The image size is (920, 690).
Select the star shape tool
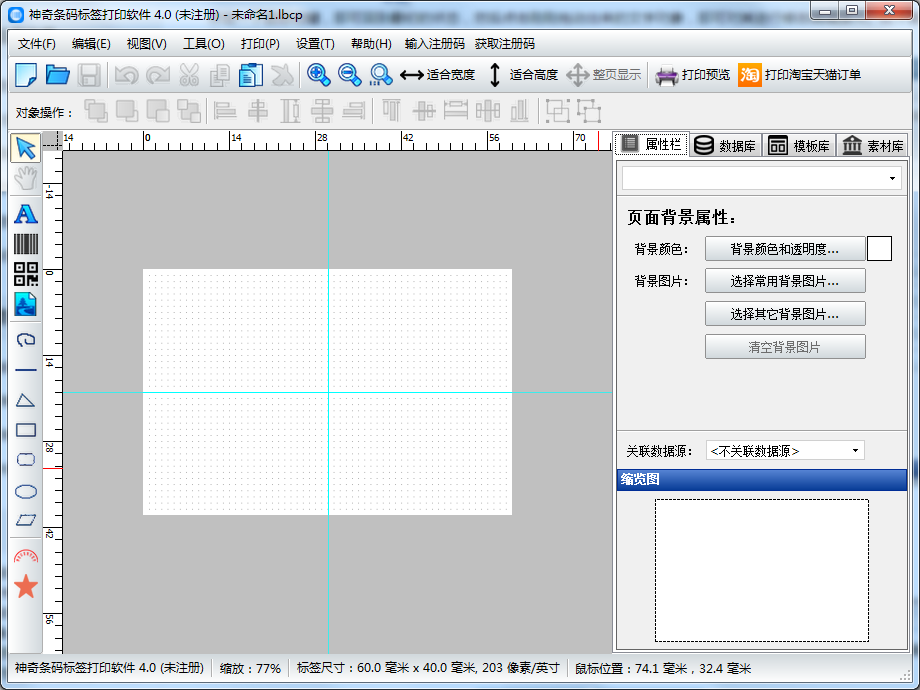(25, 587)
